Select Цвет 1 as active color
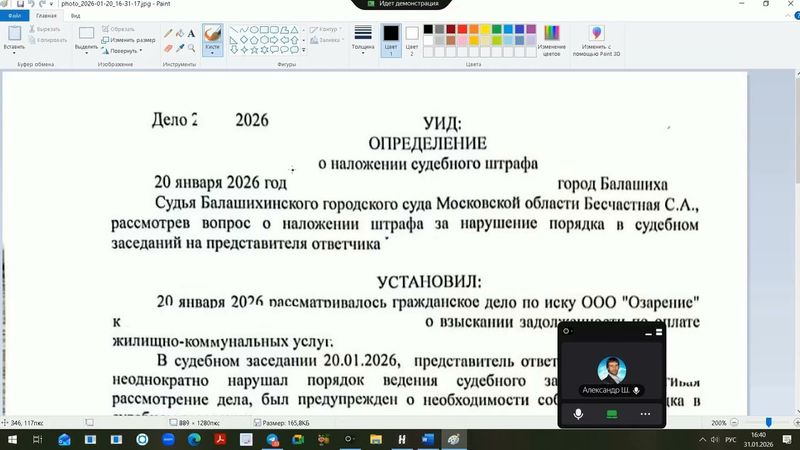The height and width of the screenshot is (450, 800). (x=391, y=40)
